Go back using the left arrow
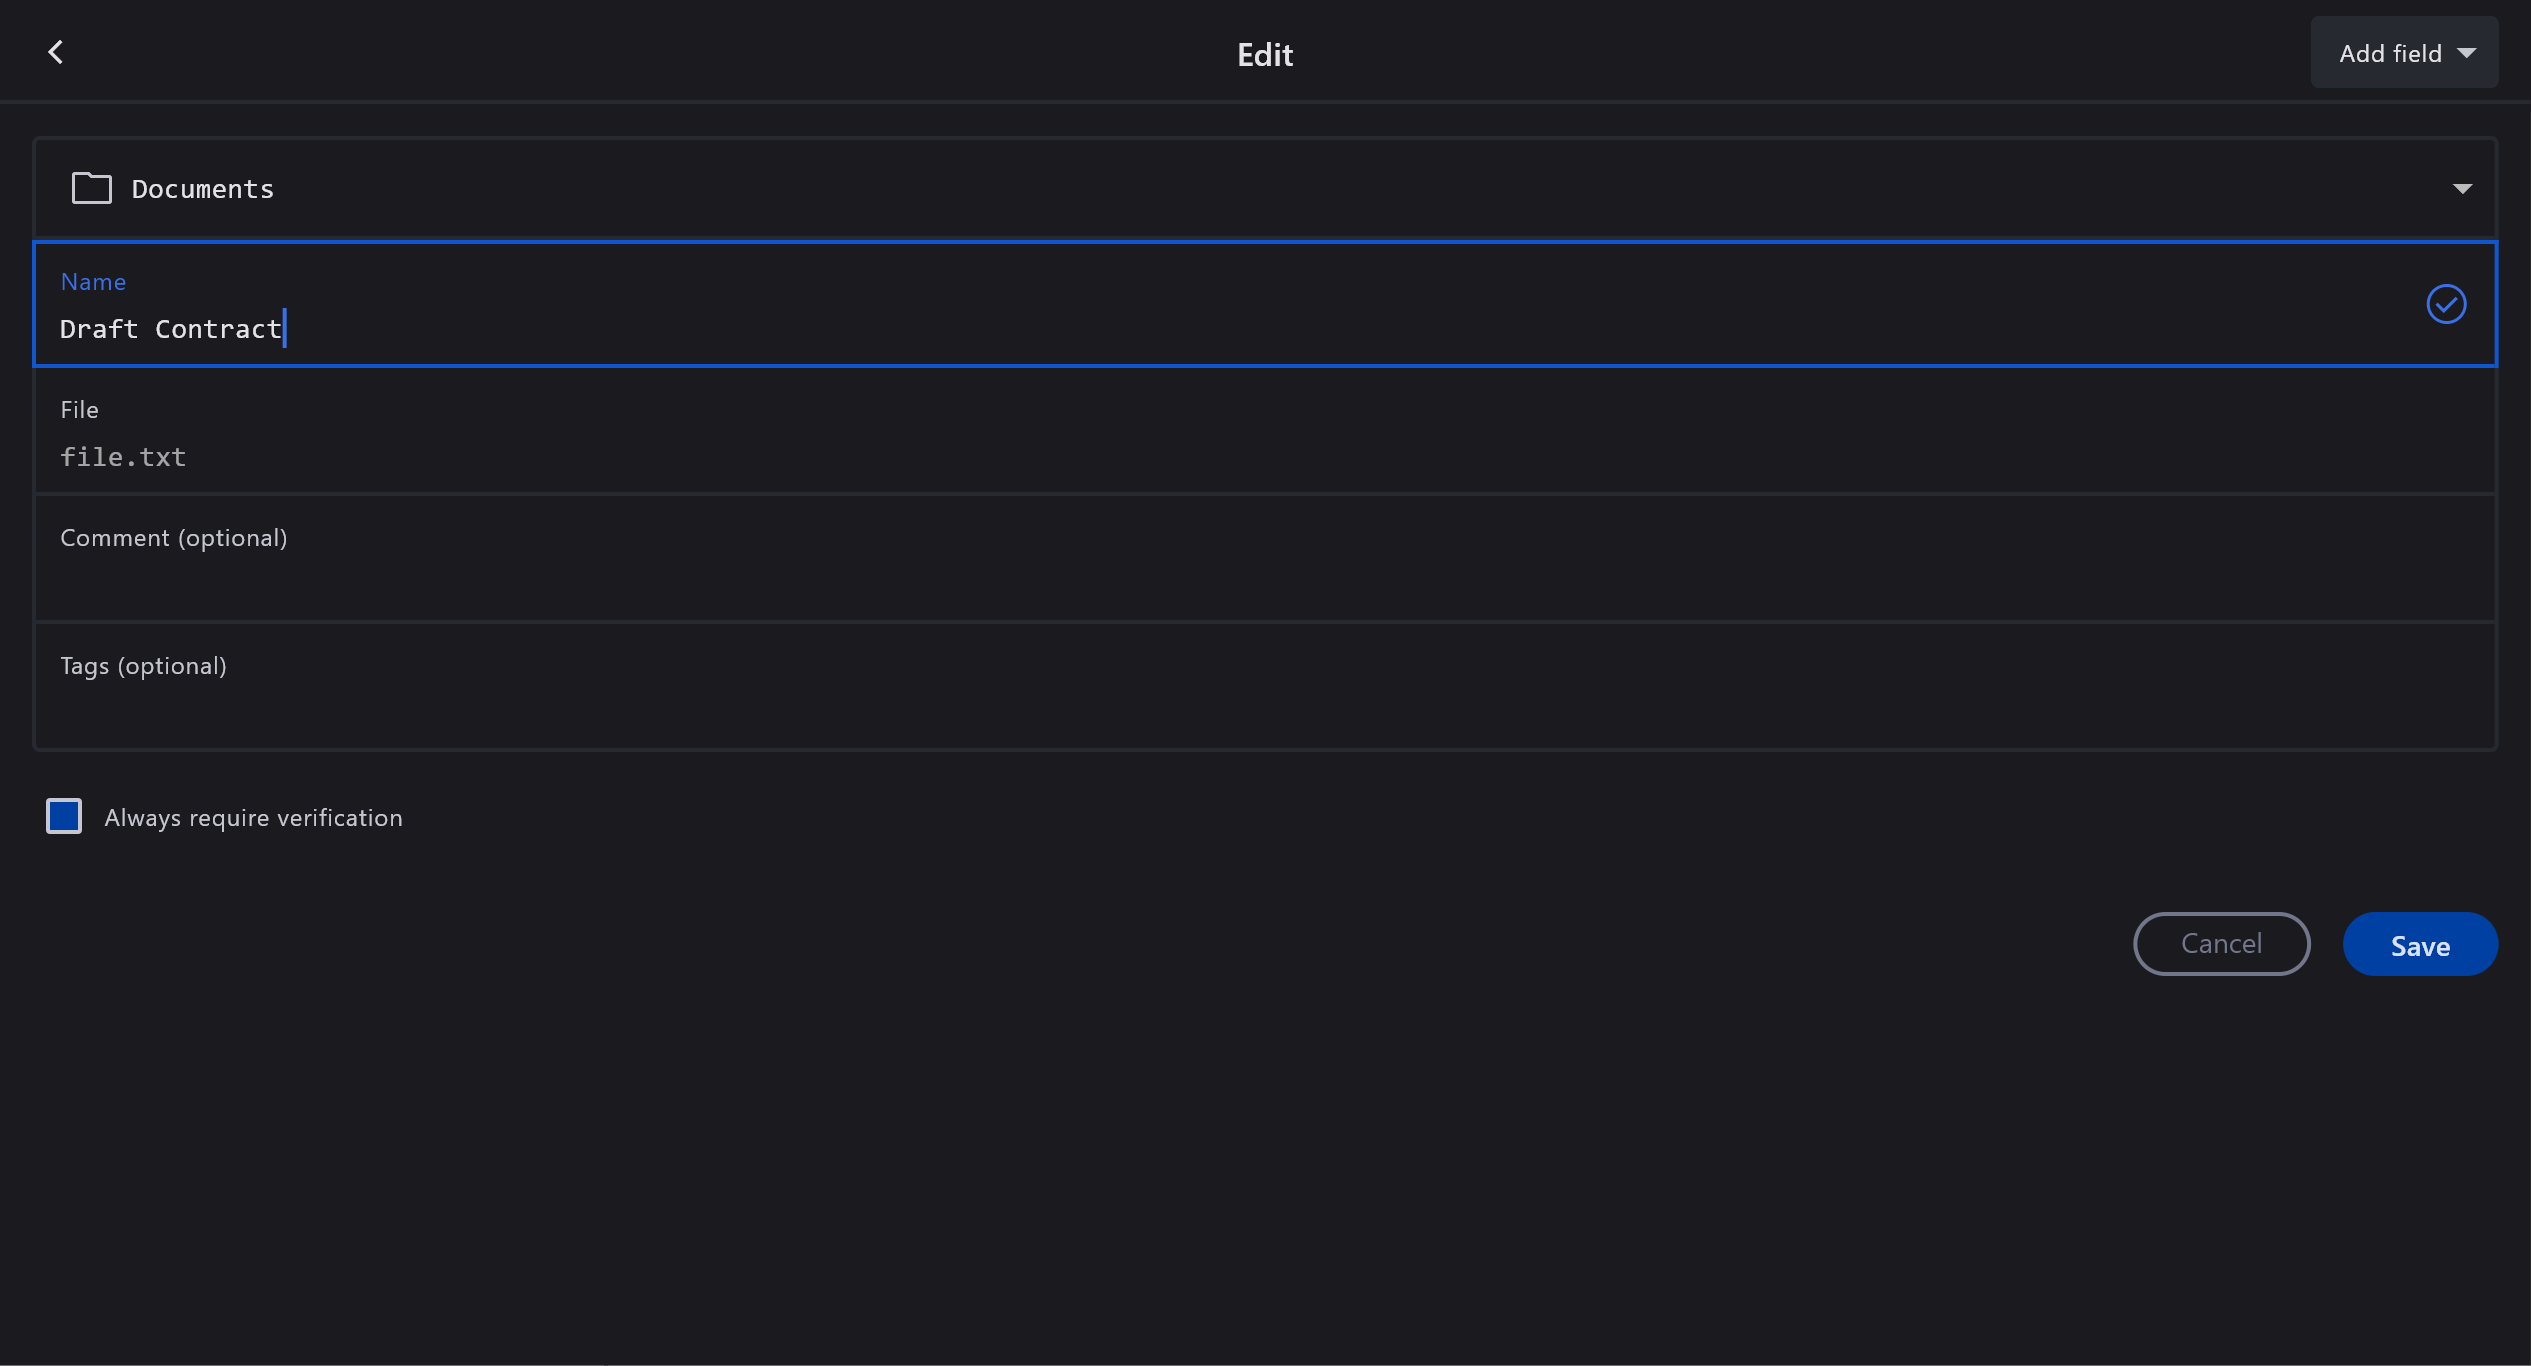The height and width of the screenshot is (1366, 2531). tap(56, 52)
